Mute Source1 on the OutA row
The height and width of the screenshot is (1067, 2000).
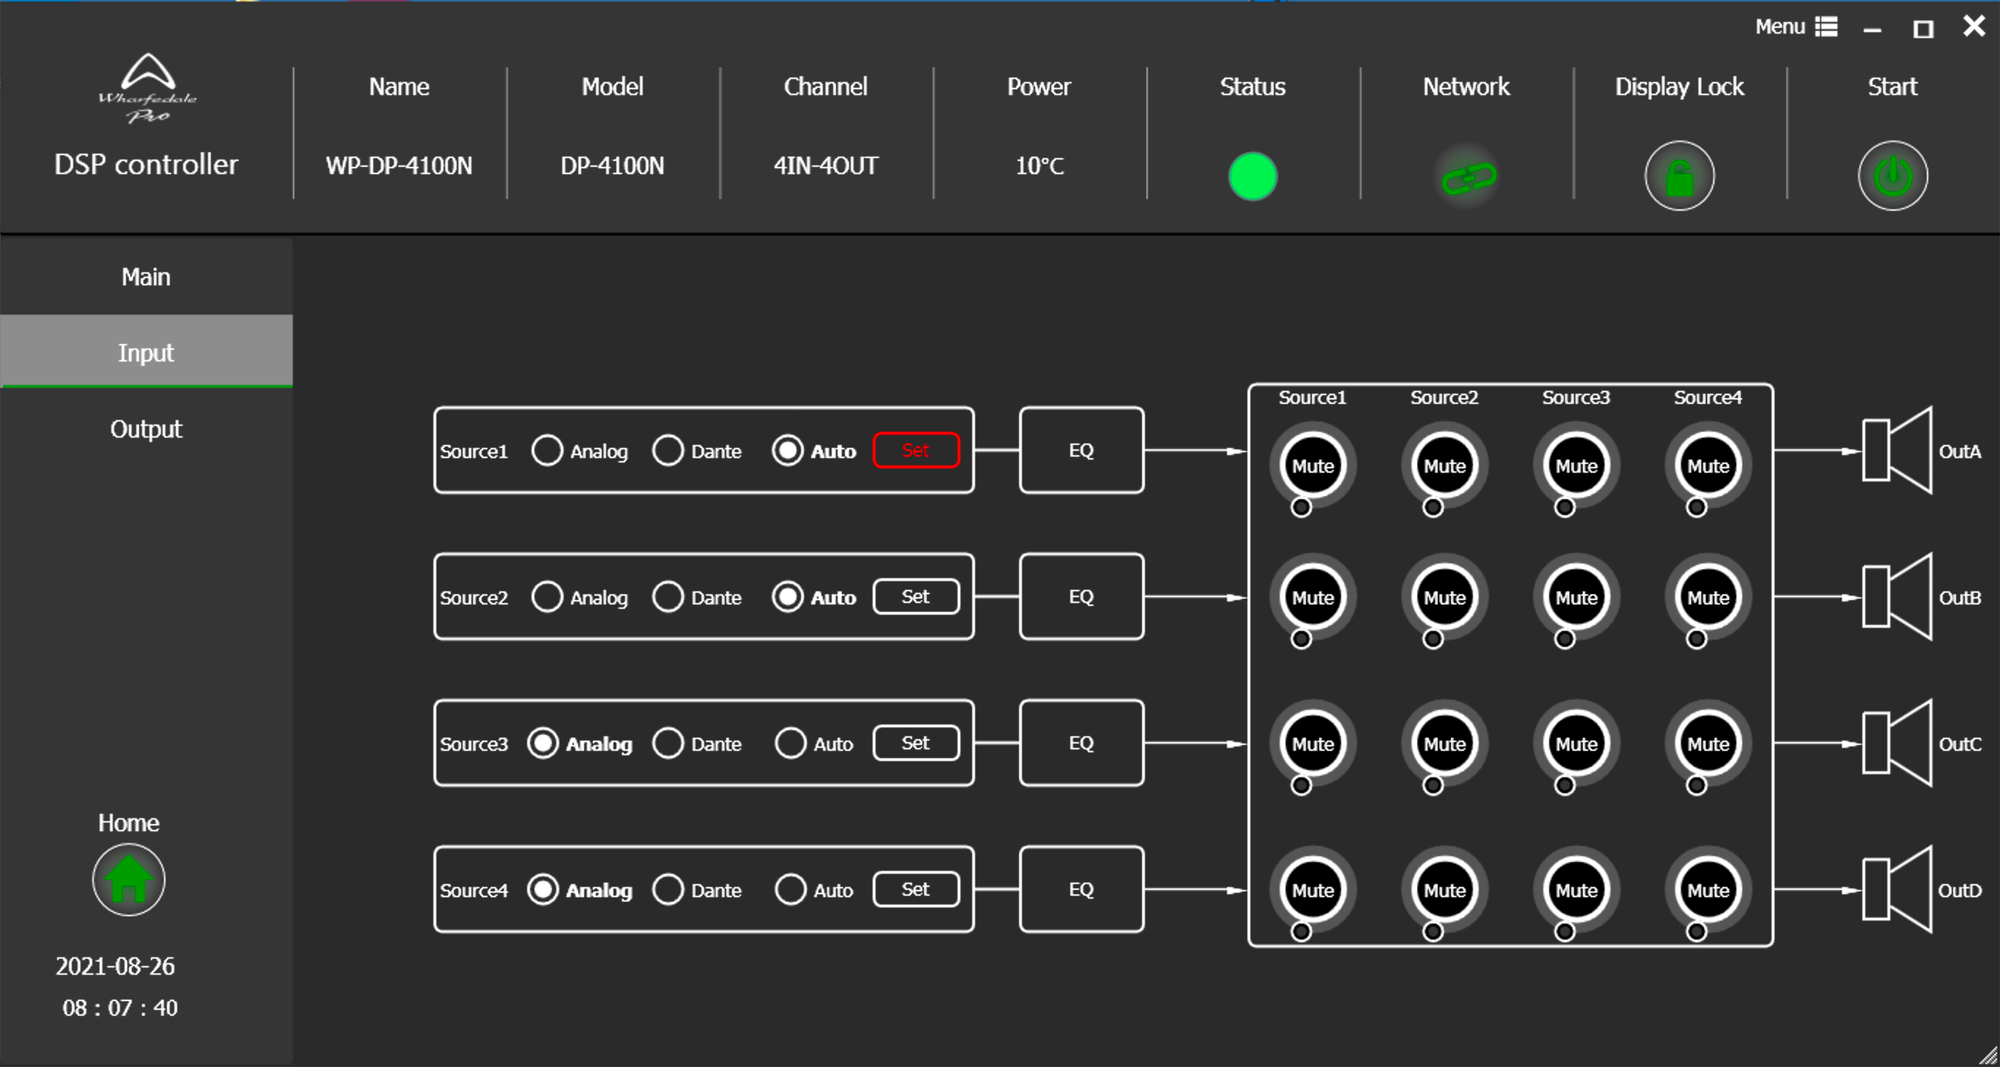(1312, 466)
